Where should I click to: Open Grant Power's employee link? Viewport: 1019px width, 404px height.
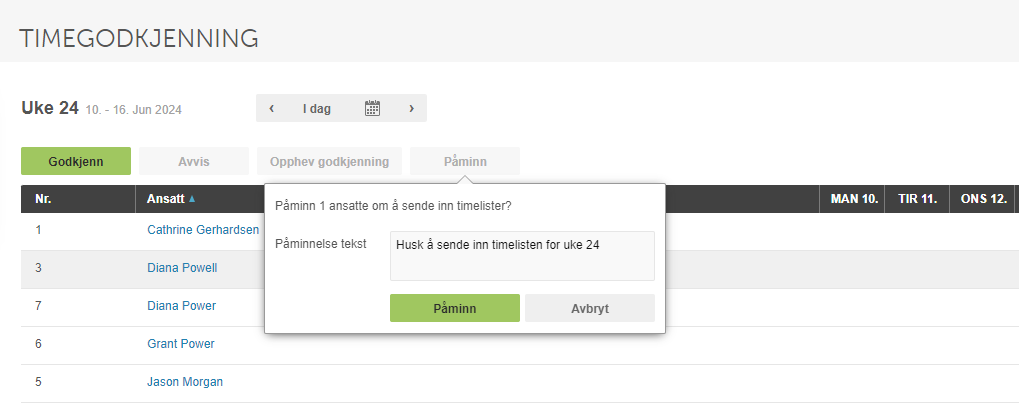click(x=181, y=344)
